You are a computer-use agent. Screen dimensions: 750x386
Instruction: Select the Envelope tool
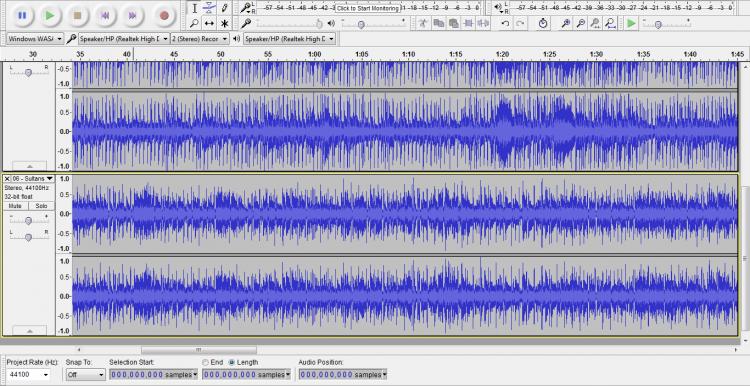click(209, 8)
